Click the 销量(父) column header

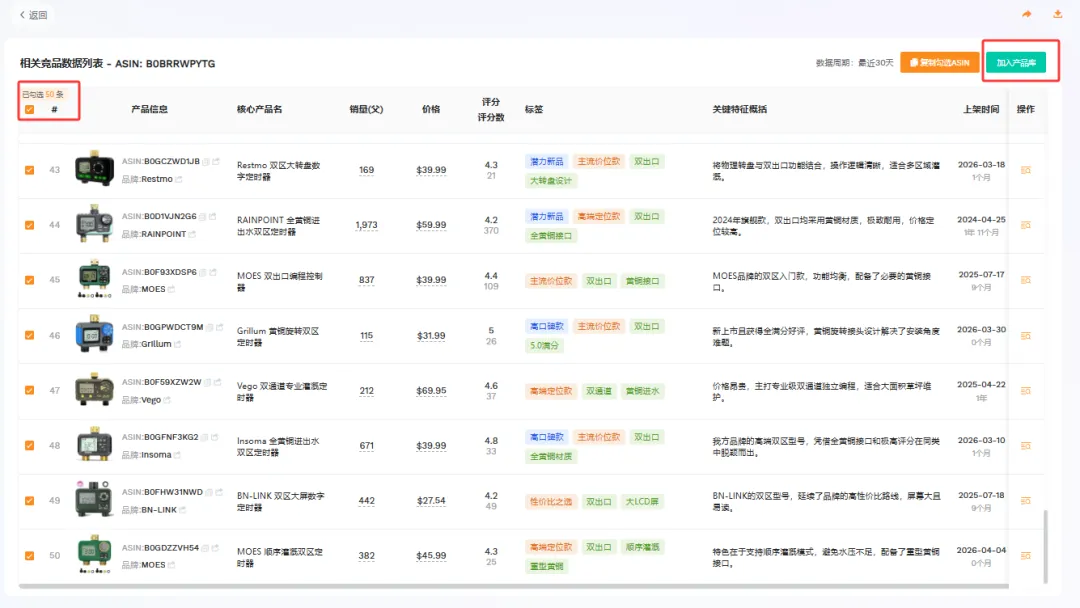[366, 109]
